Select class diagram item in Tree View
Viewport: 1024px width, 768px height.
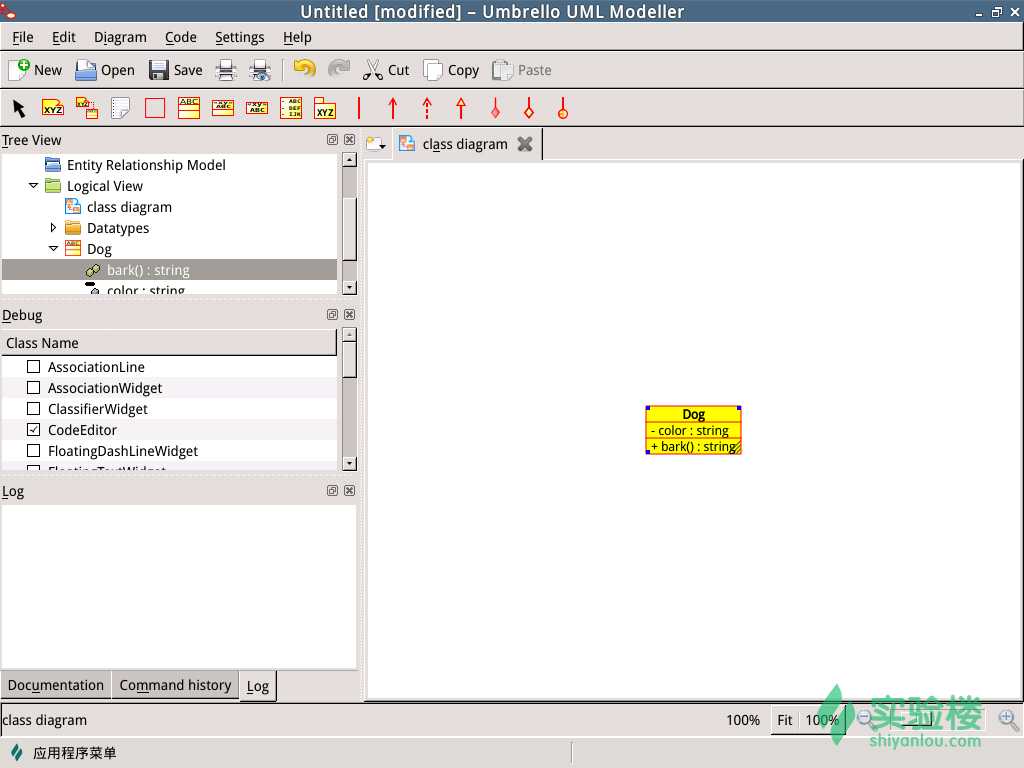pos(129,207)
